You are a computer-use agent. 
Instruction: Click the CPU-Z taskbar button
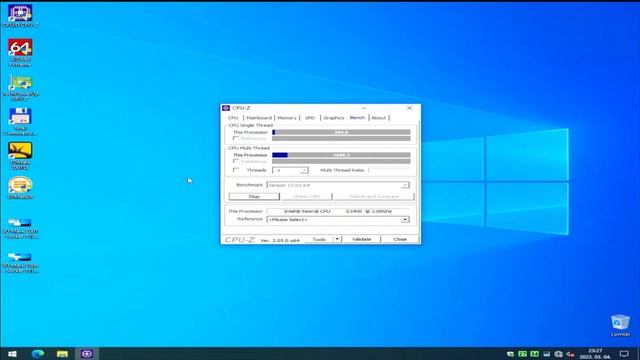(x=87, y=353)
